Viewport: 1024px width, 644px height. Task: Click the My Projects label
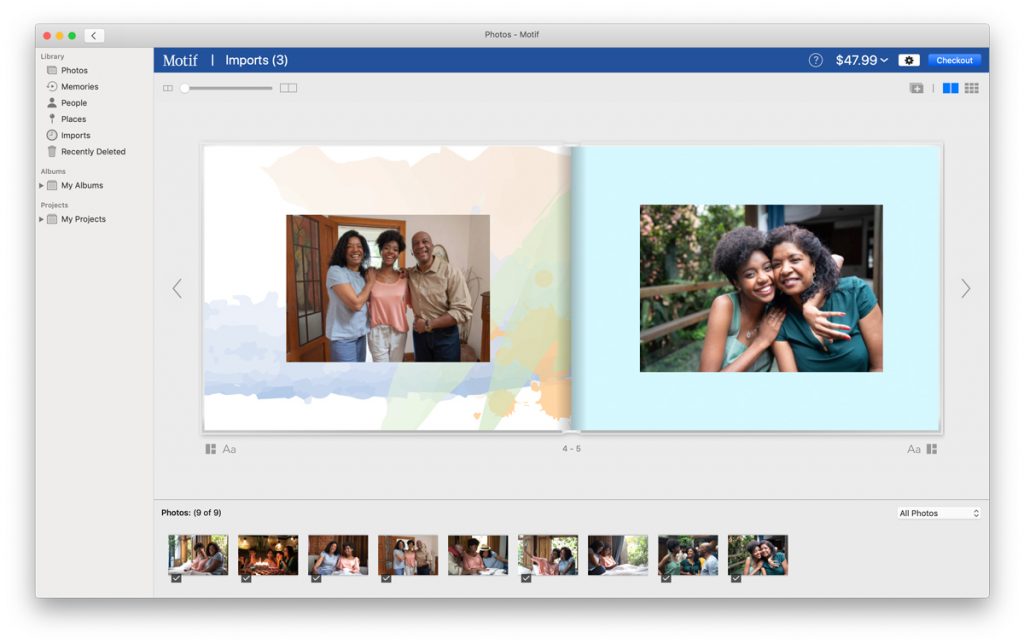[x=84, y=219]
